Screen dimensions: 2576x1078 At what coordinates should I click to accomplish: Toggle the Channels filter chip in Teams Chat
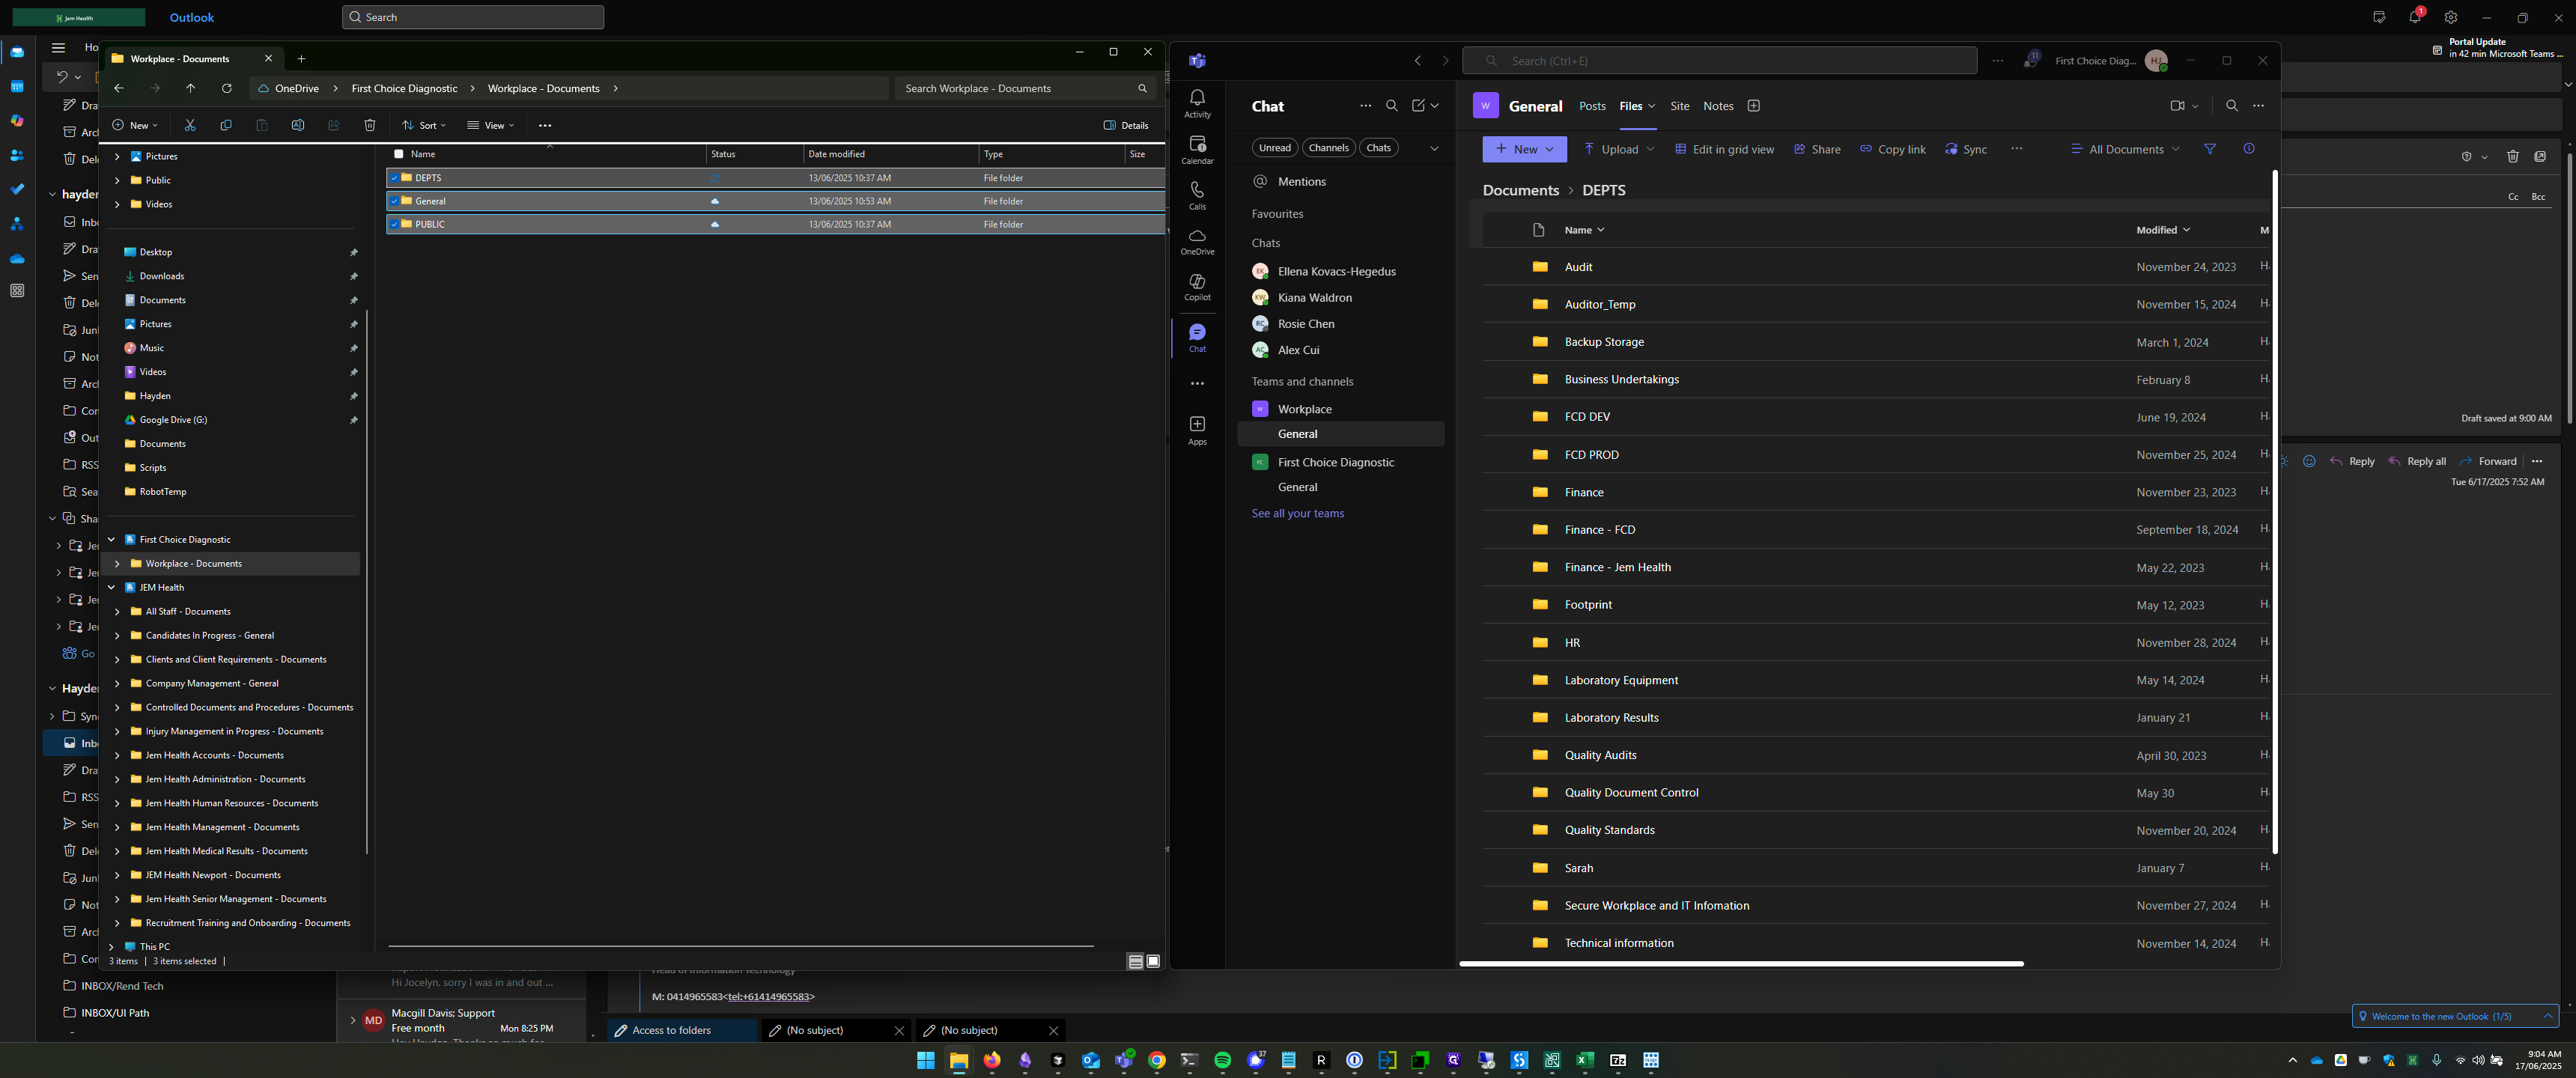1329,148
